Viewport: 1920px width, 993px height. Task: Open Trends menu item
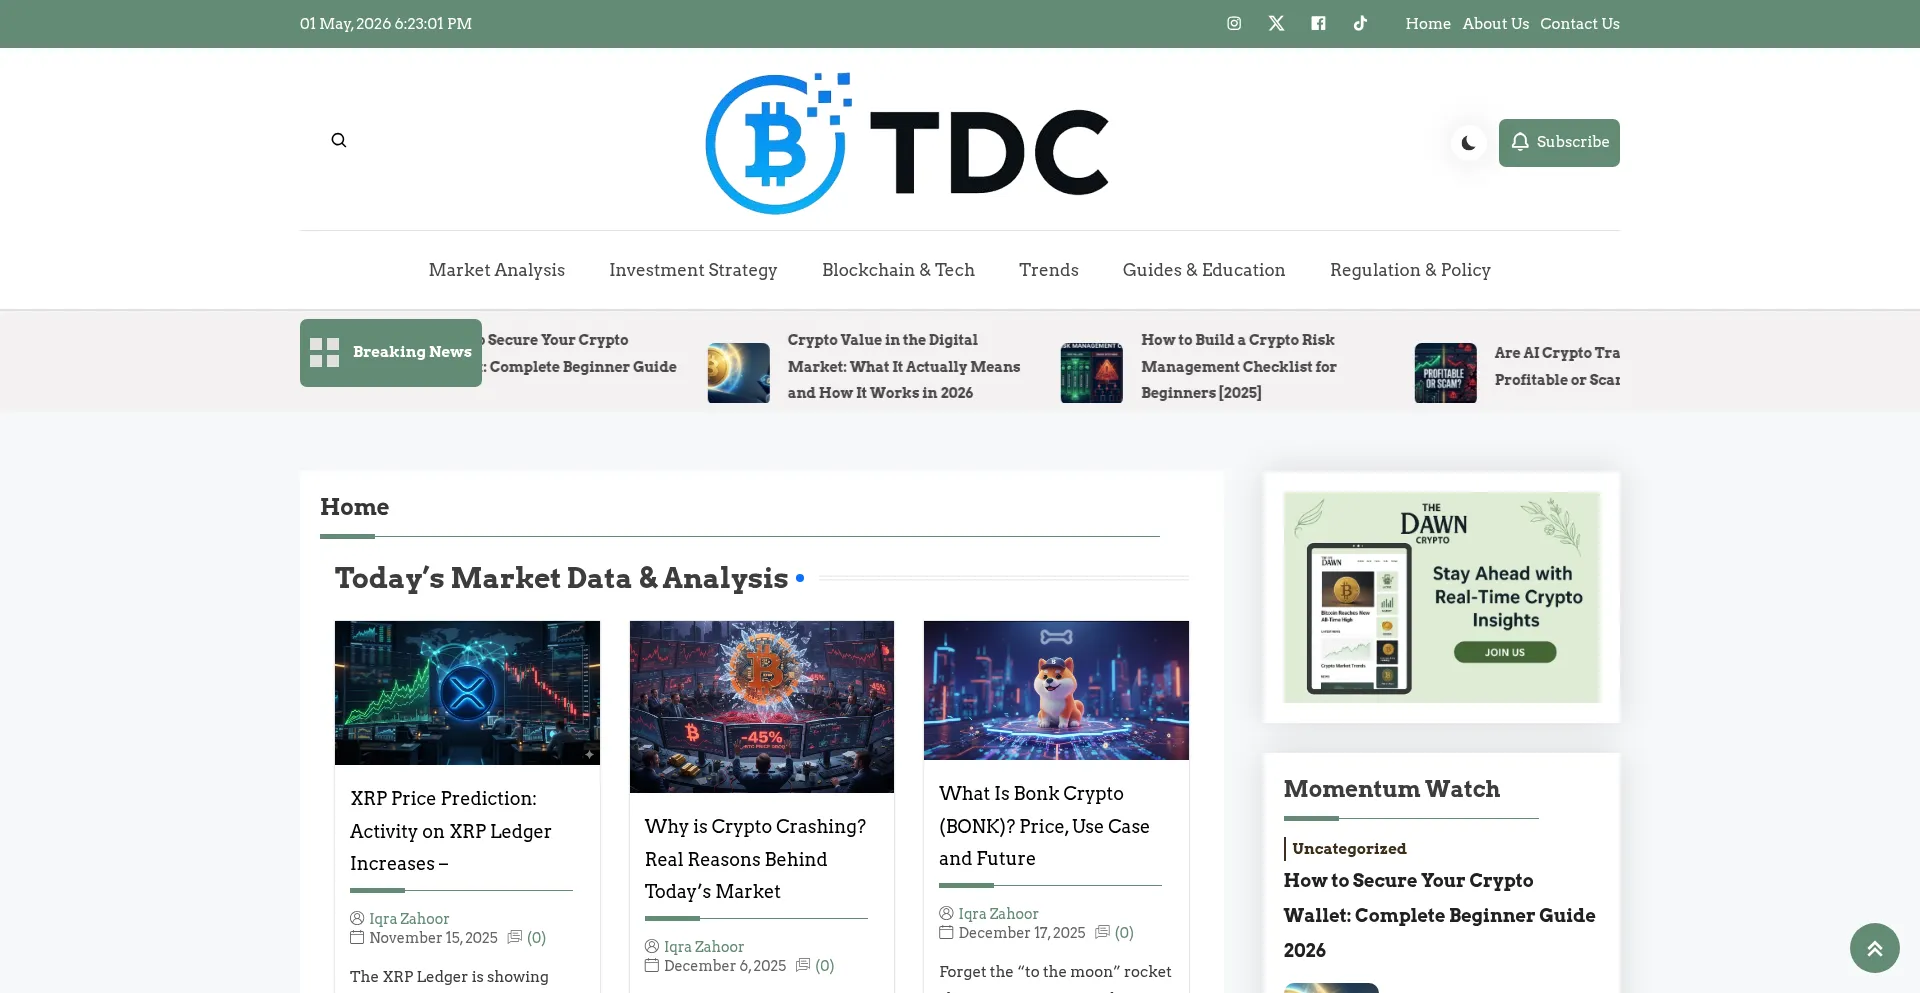pyautogui.click(x=1048, y=270)
